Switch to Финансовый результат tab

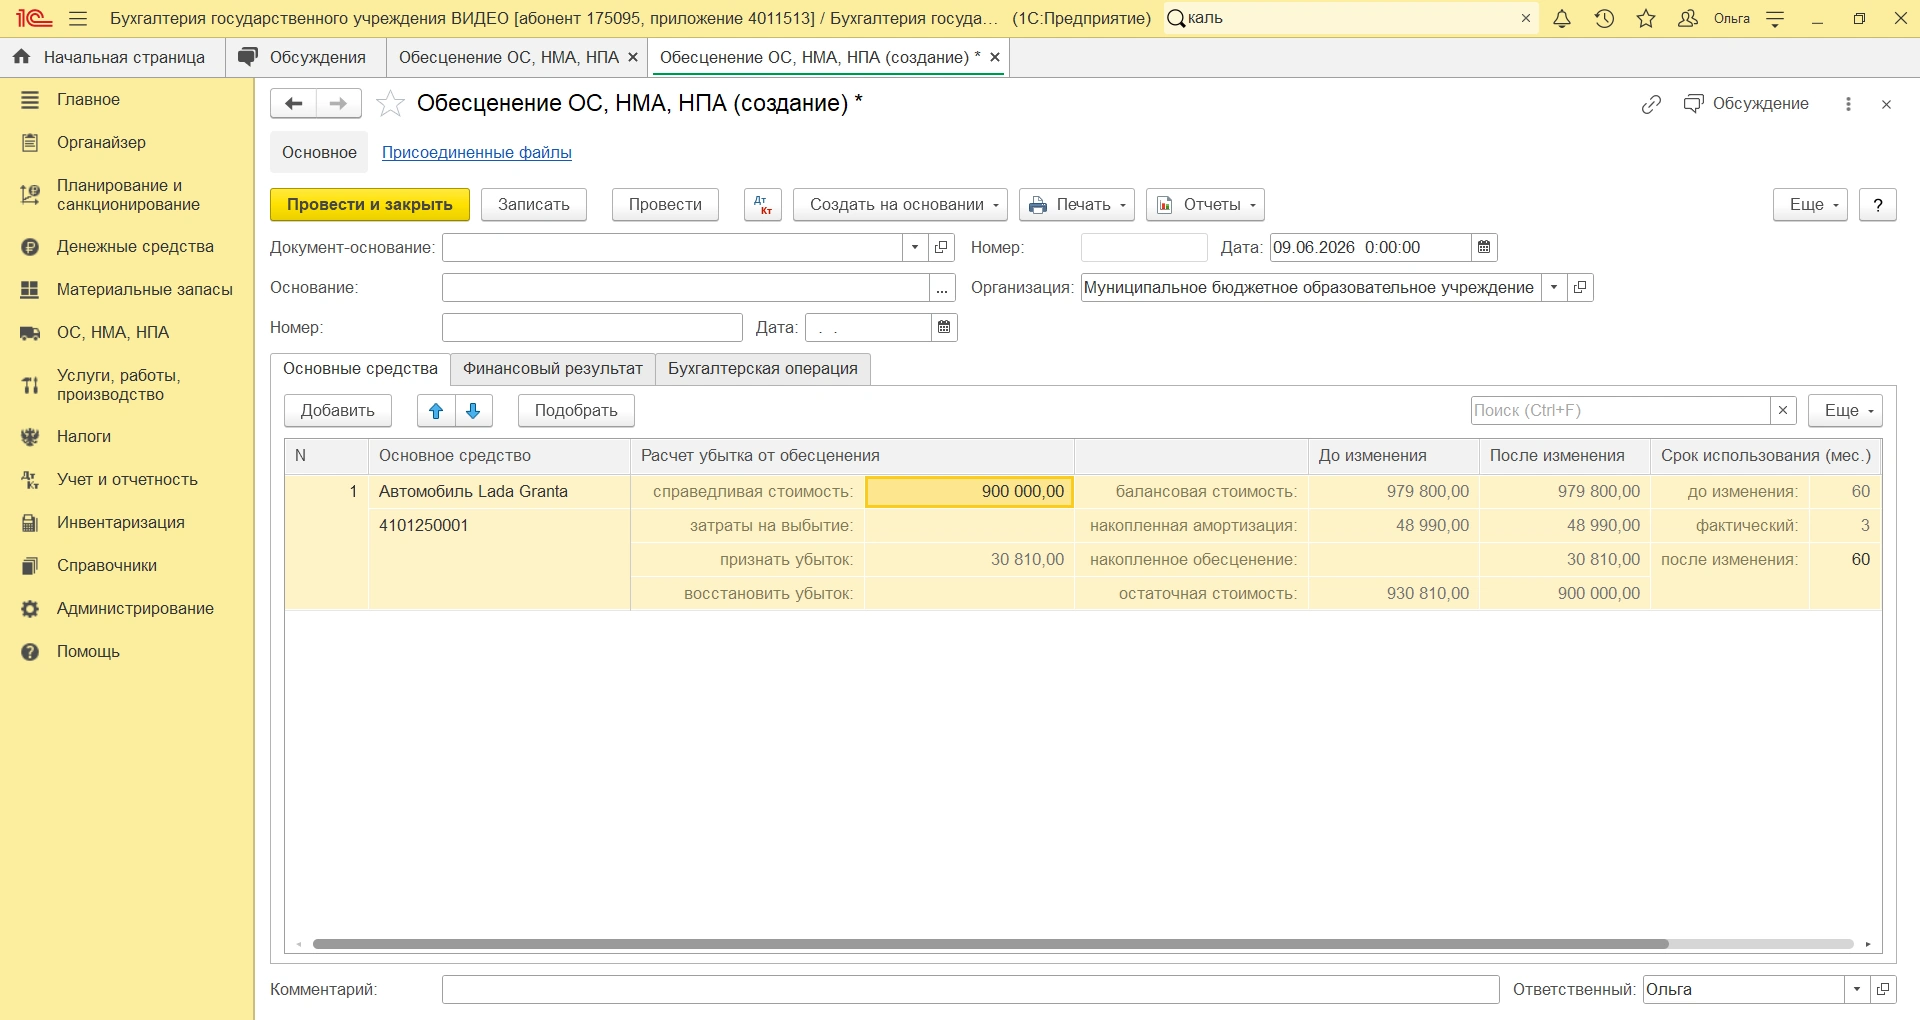click(x=553, y=369)
